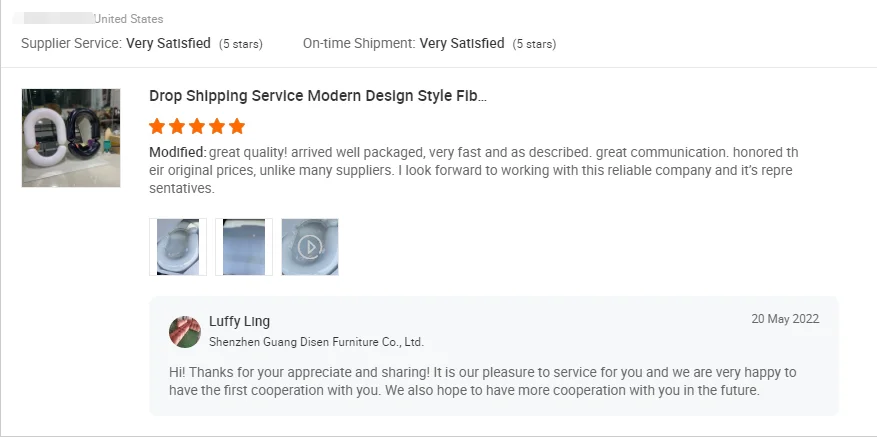Click "(5 stars)" beside On-time Shipment
This screenshot has width=877, height=437.
[534, 44]
